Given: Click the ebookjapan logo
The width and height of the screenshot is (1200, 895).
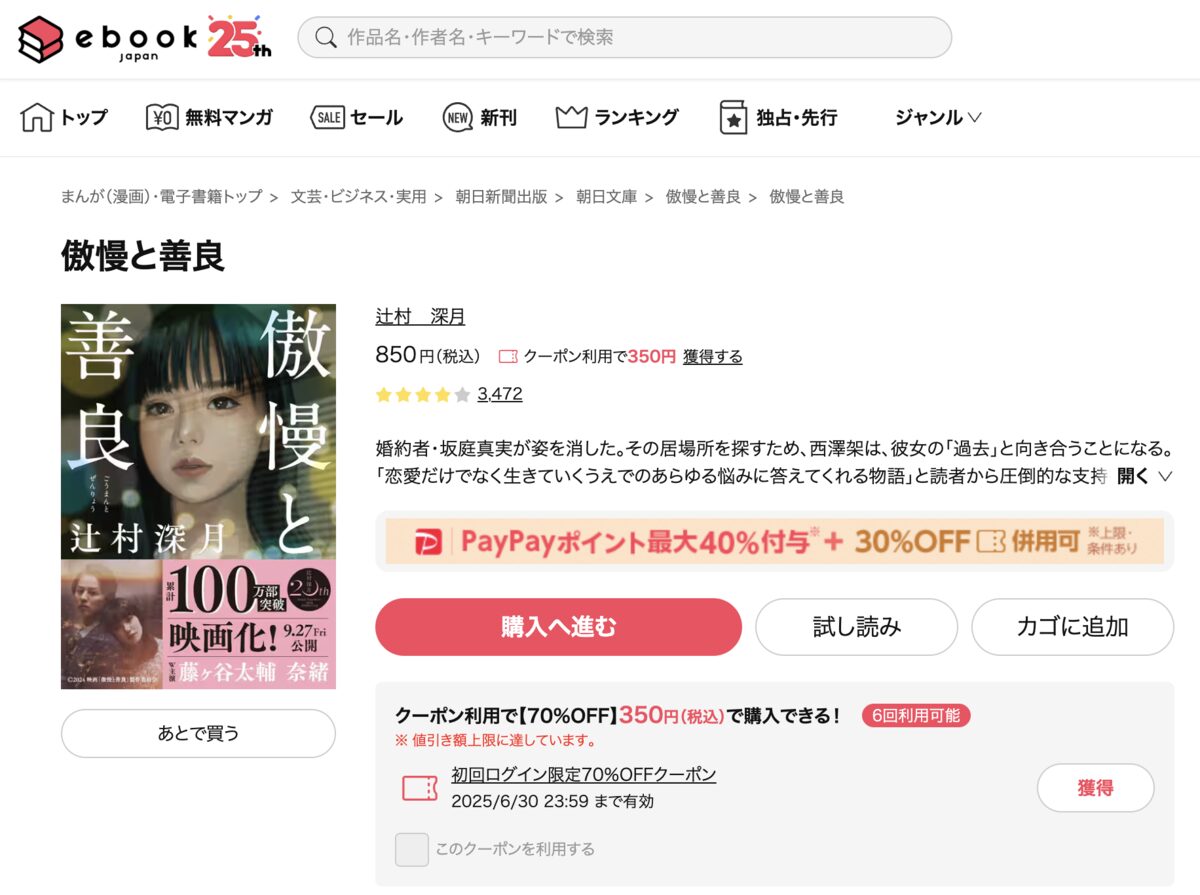Looking at the screenshot, I should point(108,39).
